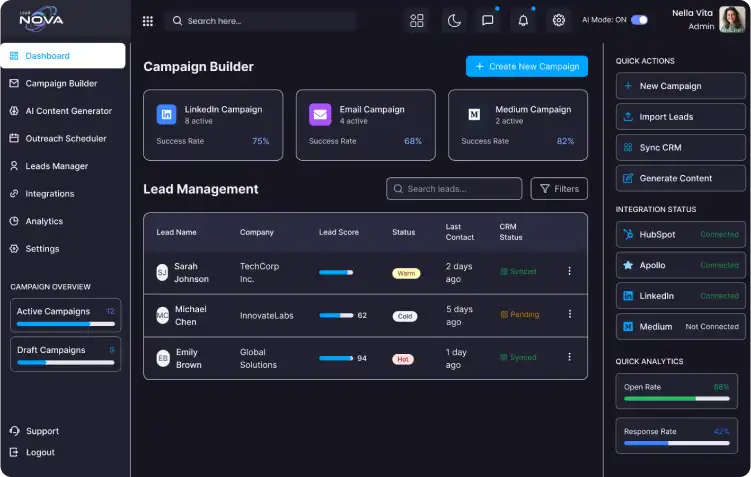751x477 pixels.
Task: Open Campaign Builder in the sidebar
Action: [x=63, y=83]
